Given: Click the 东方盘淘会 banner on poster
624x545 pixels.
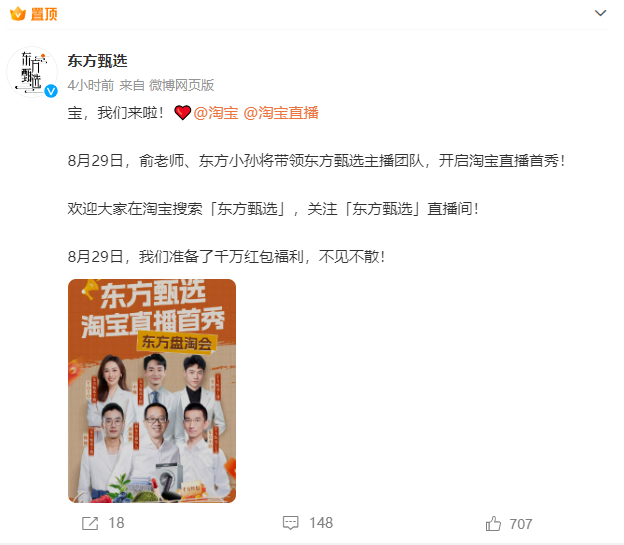Looking at the screenshot, I should [x=177, y=343].
